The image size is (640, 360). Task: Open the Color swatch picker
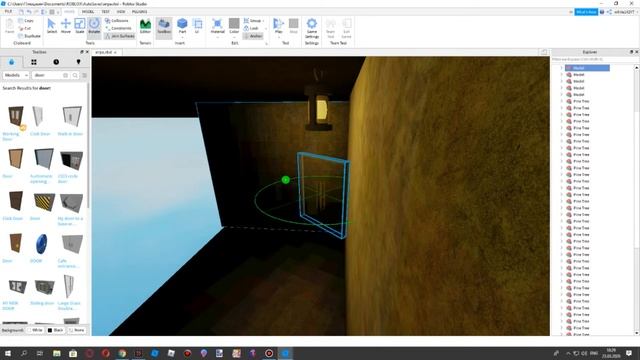tap(234, 24)
